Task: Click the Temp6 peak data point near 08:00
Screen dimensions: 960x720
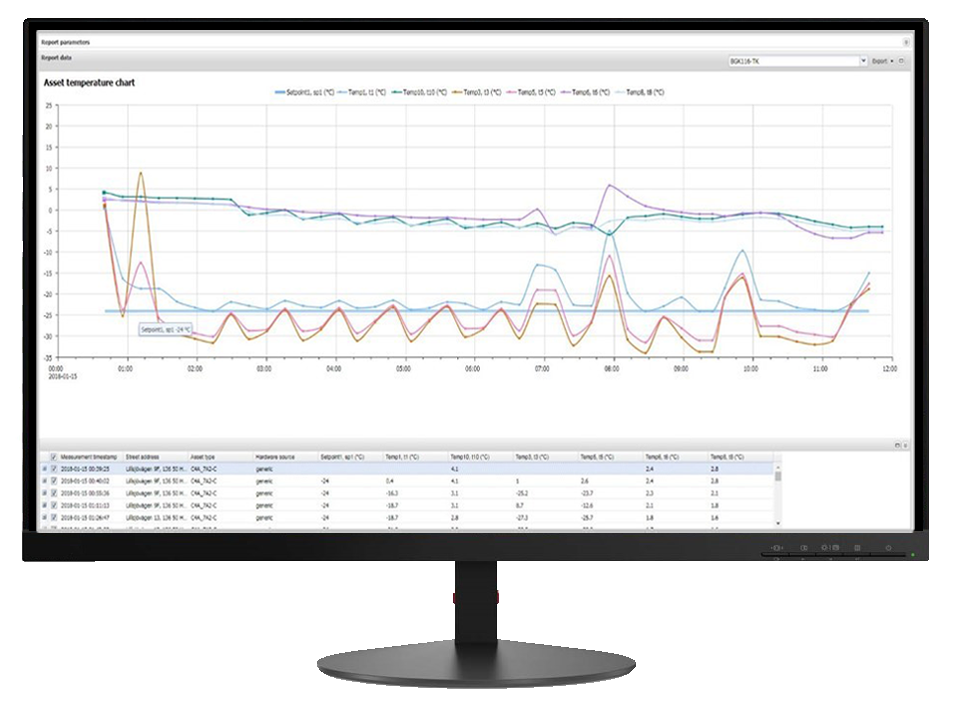Action: point(609,185)
